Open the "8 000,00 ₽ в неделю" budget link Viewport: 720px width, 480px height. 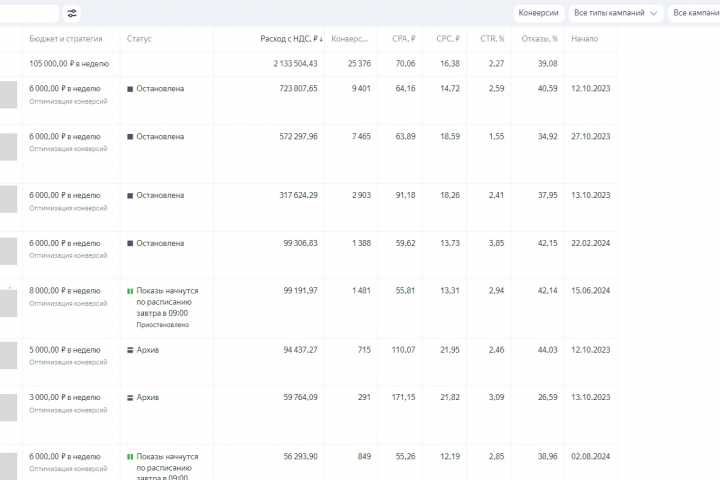65,290
